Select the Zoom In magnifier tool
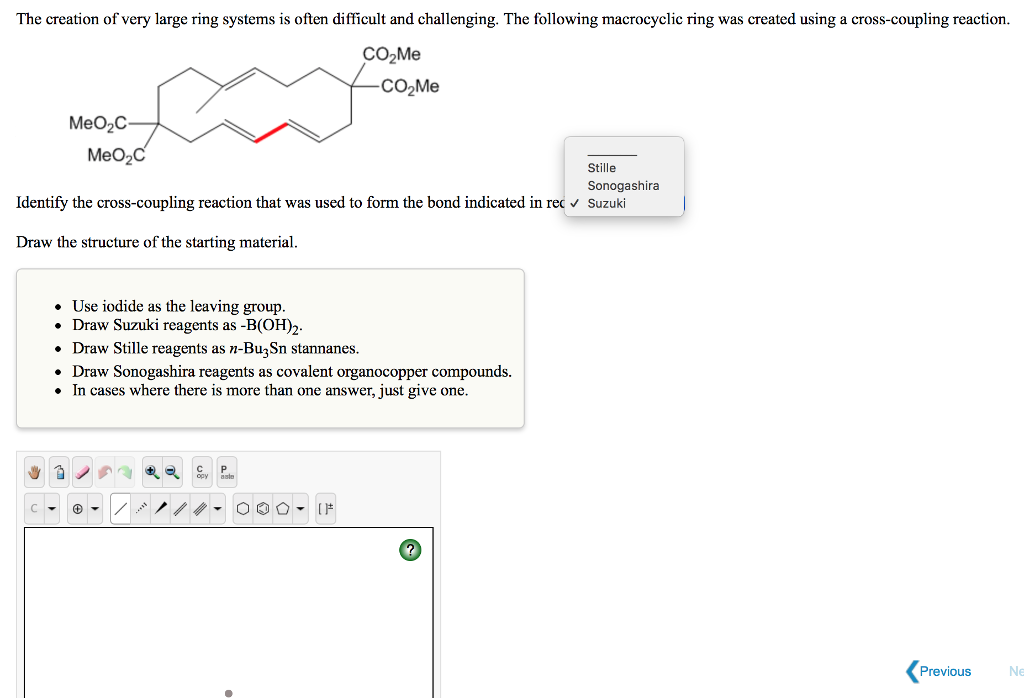The image size is (1024, 698). (x=150, y=471)
